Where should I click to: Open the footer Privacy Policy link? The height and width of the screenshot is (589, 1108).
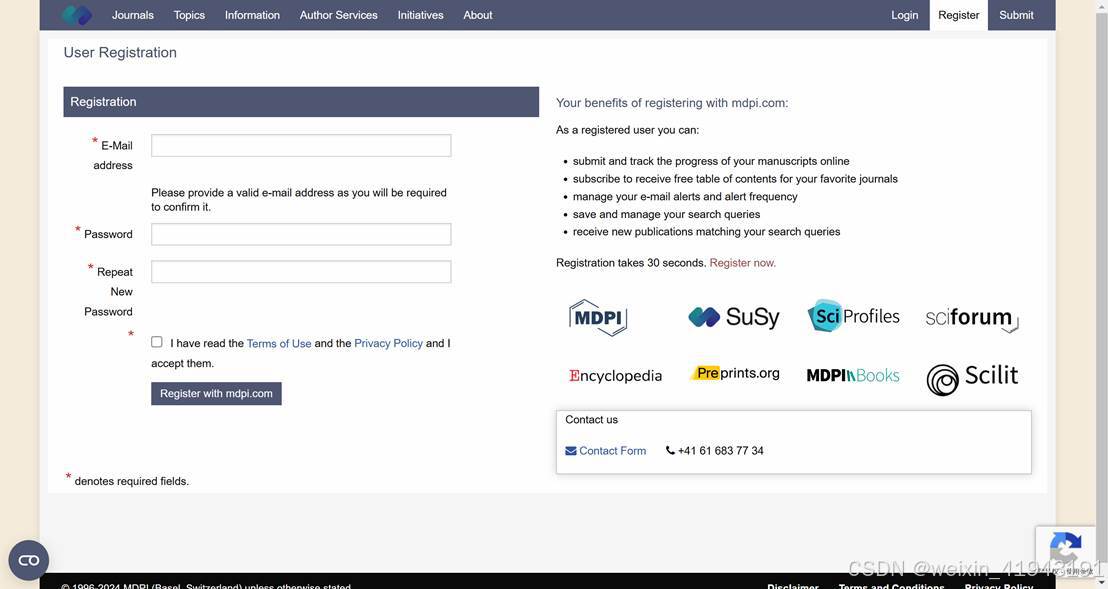click(x=998, y=585)
